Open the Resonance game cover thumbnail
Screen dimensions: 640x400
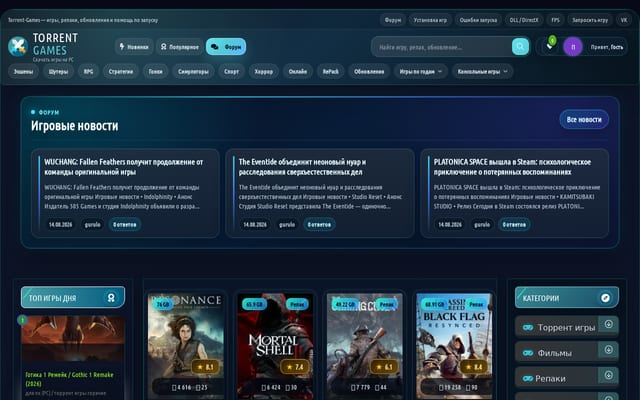point(186,346)
